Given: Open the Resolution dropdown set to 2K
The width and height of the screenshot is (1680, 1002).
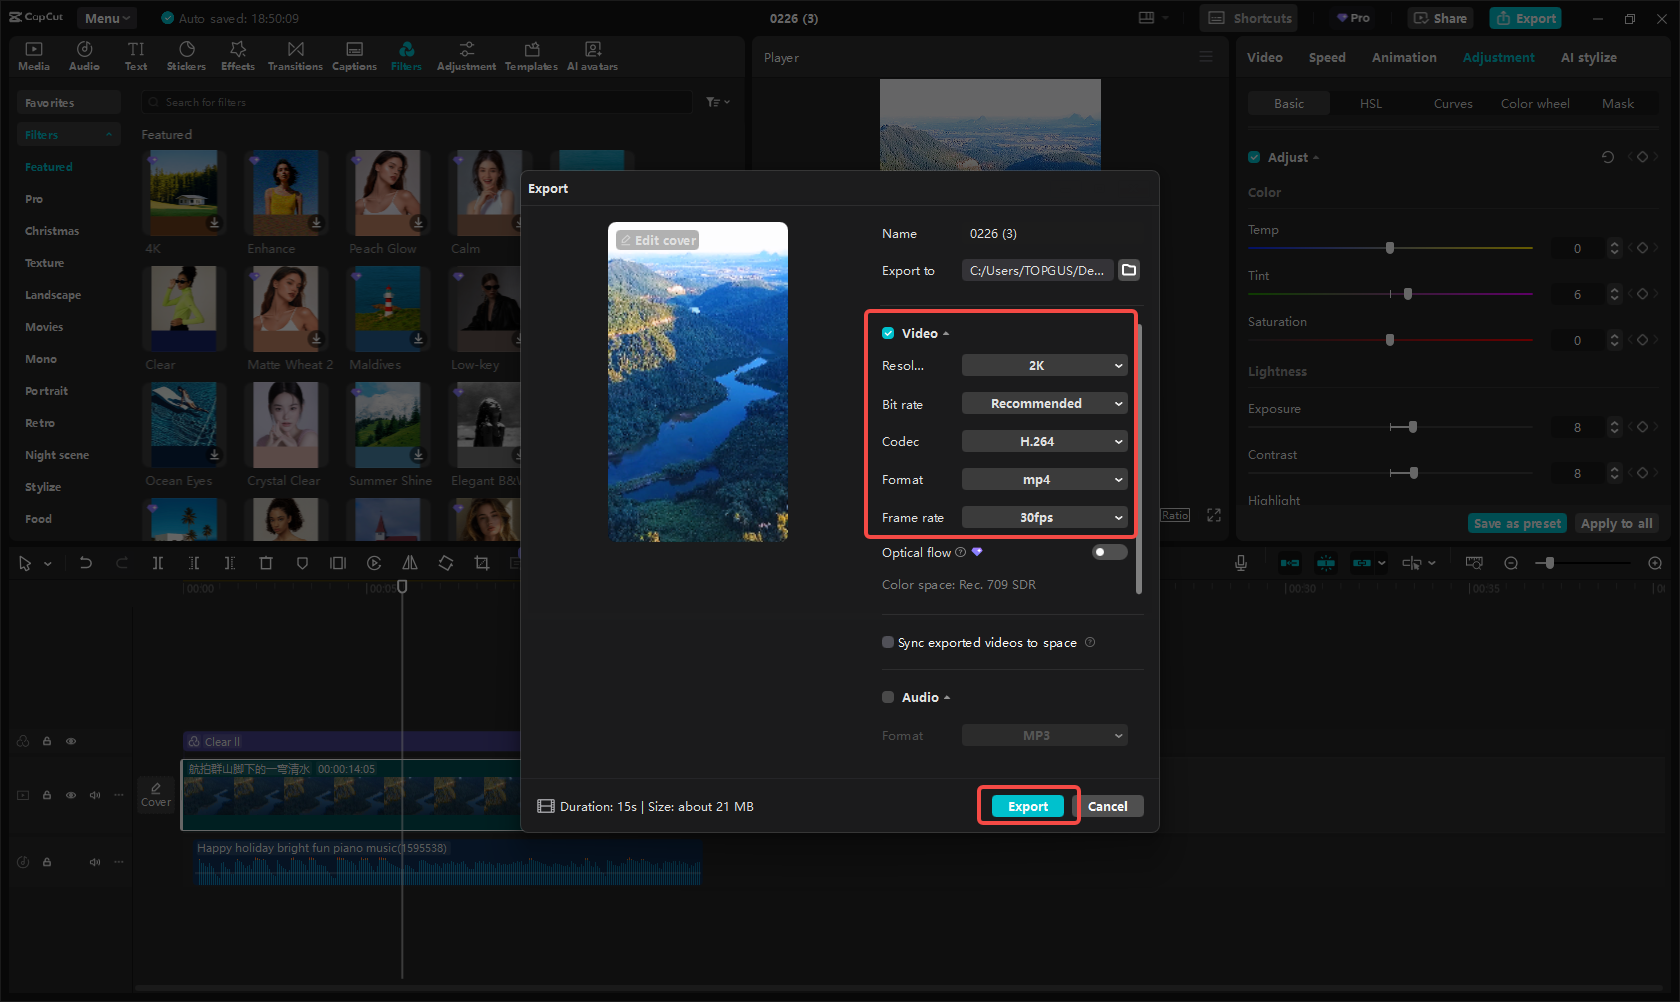Looking at the screenshot, I should click(1044, 365).
